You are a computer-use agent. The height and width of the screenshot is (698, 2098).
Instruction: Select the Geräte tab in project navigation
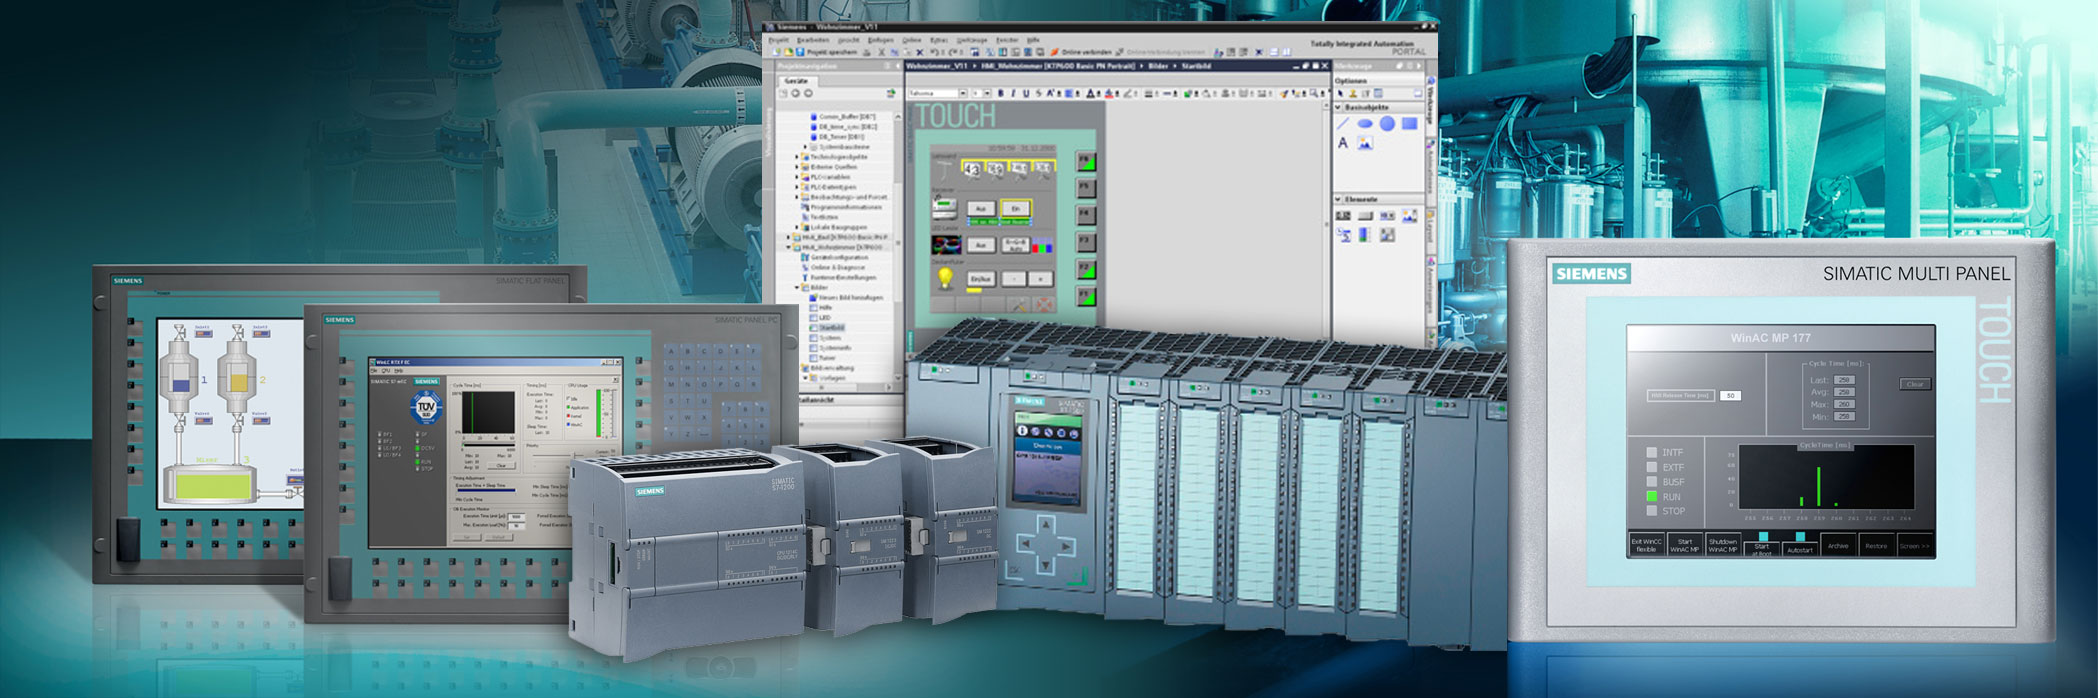point(796,81)
